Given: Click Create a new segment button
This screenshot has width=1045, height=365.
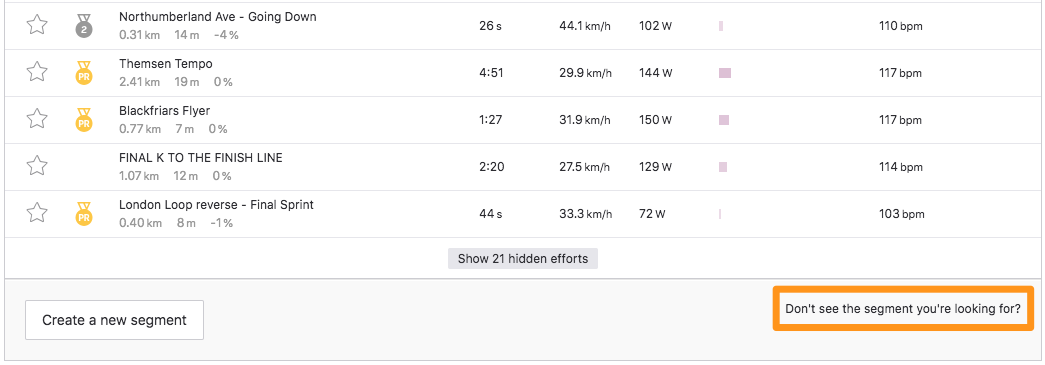Looking at the screenshot, I should [114, 320].
